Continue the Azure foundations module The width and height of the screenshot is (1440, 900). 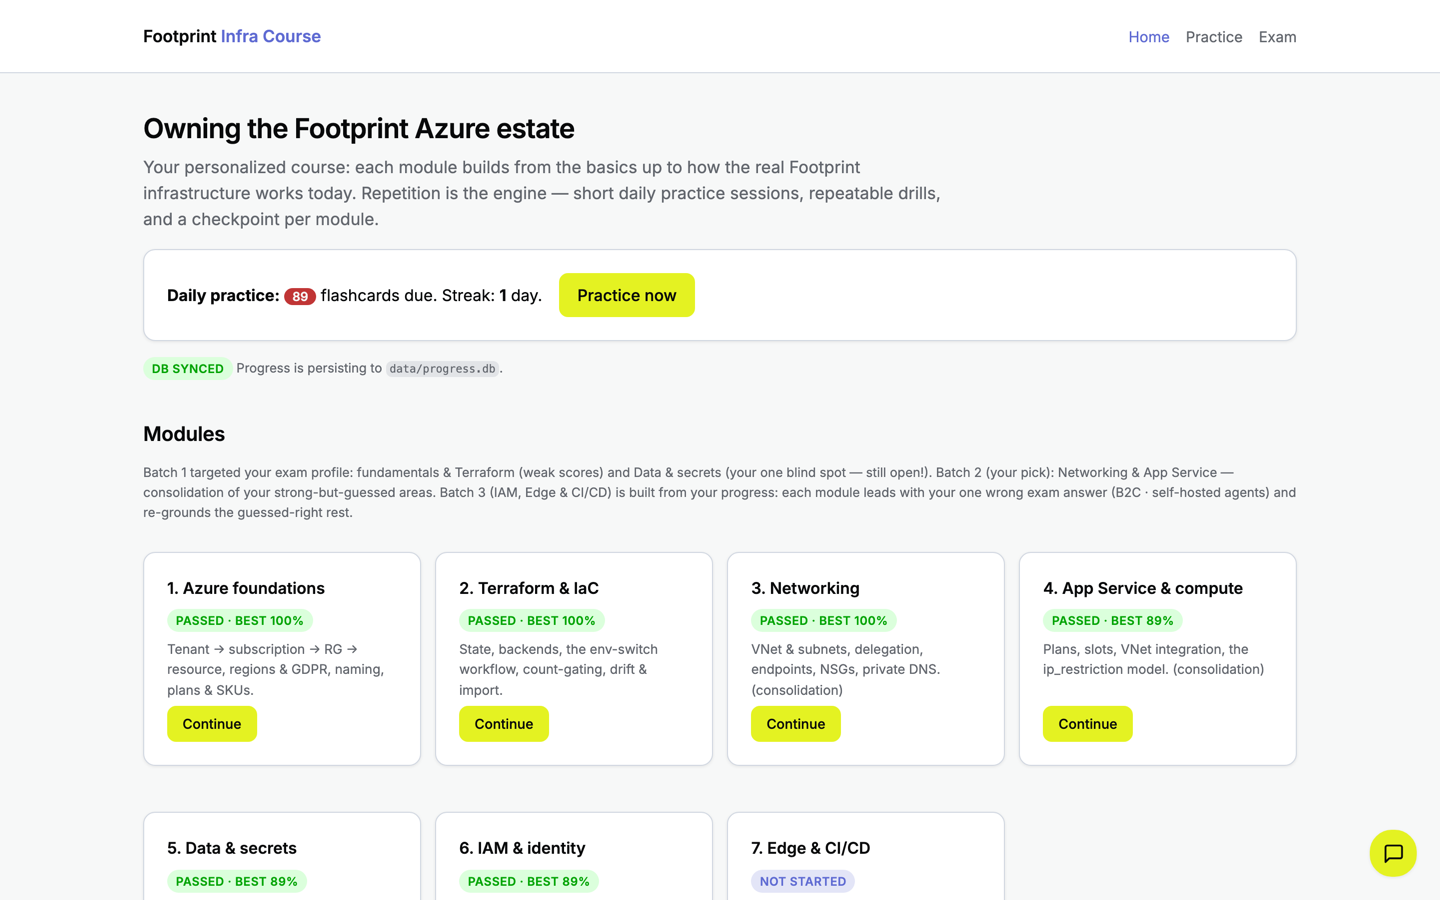pos(212,724)
